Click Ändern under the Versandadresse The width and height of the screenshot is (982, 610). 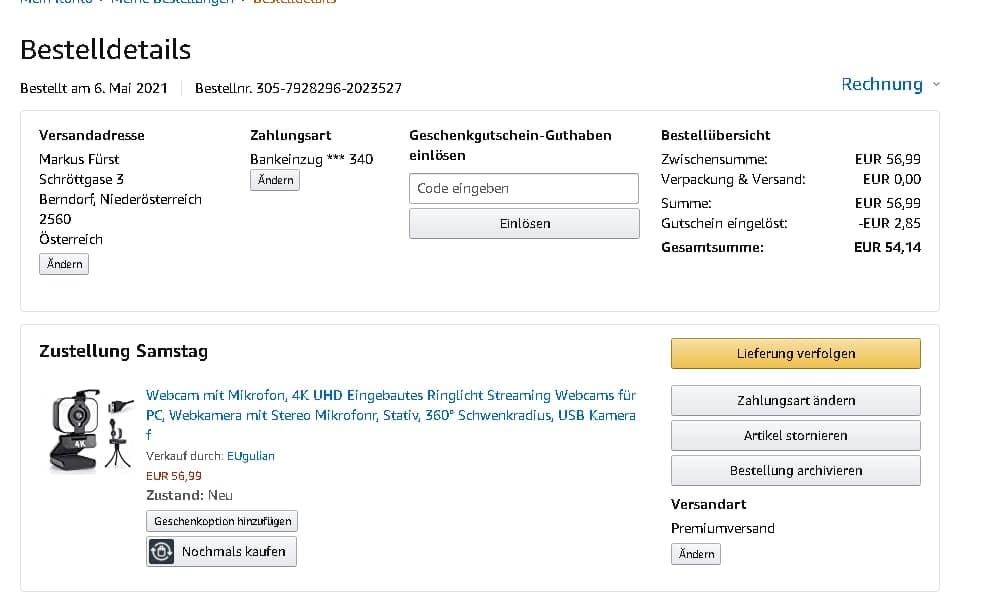pos(64,264)
